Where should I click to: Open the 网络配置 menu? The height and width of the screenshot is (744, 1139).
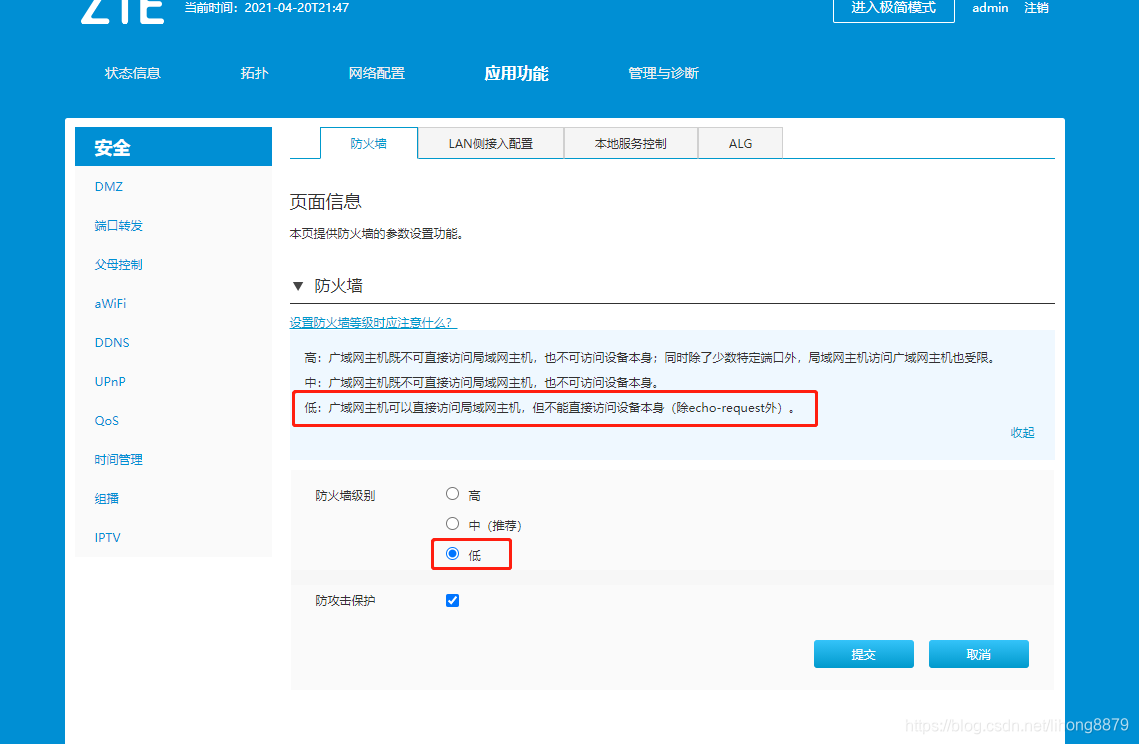pyautogui.click(x=376, y=72)
